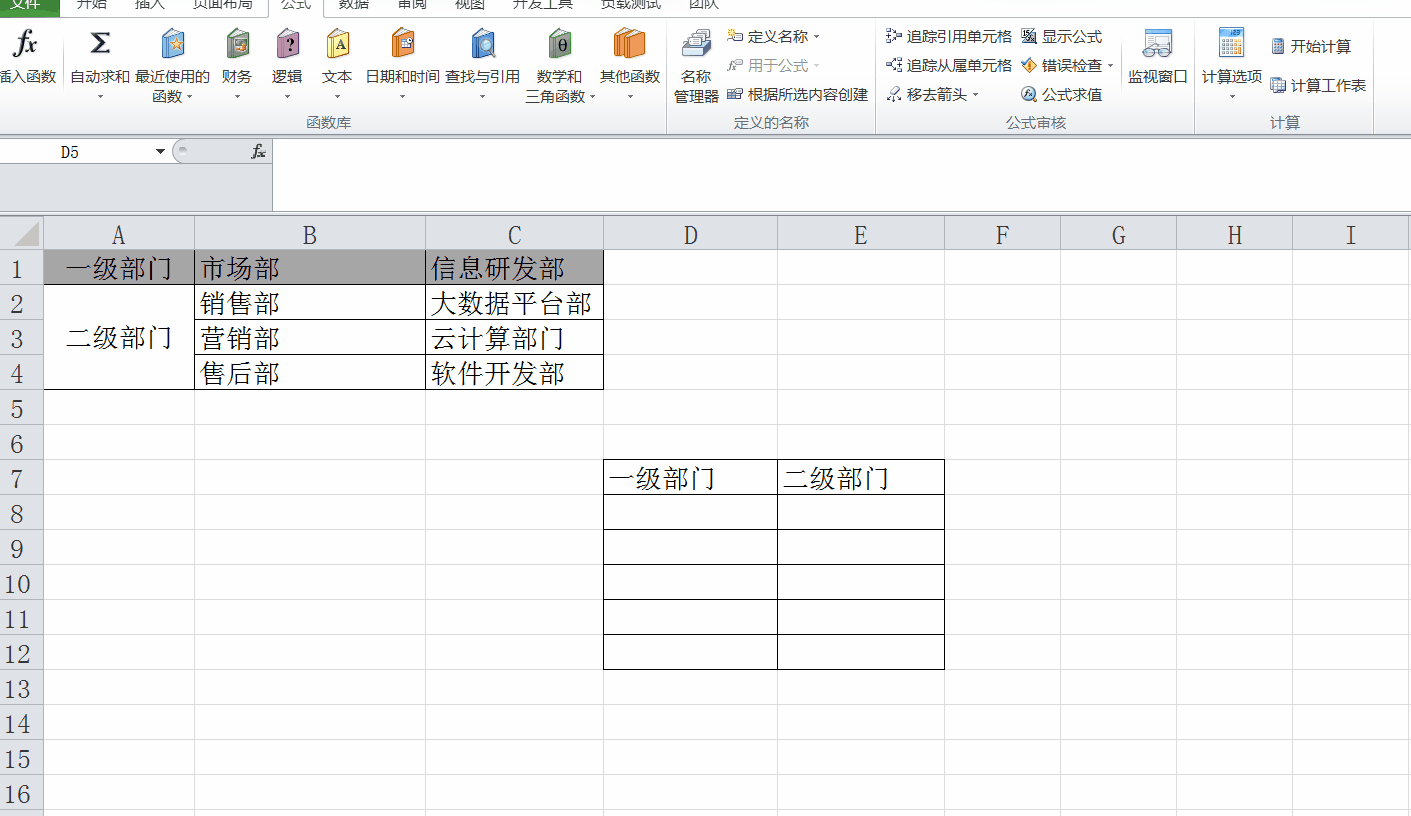Open Math and Trig (数学和三角函数) functions
The image size is (1411, 816).
(x=560, y=66)
